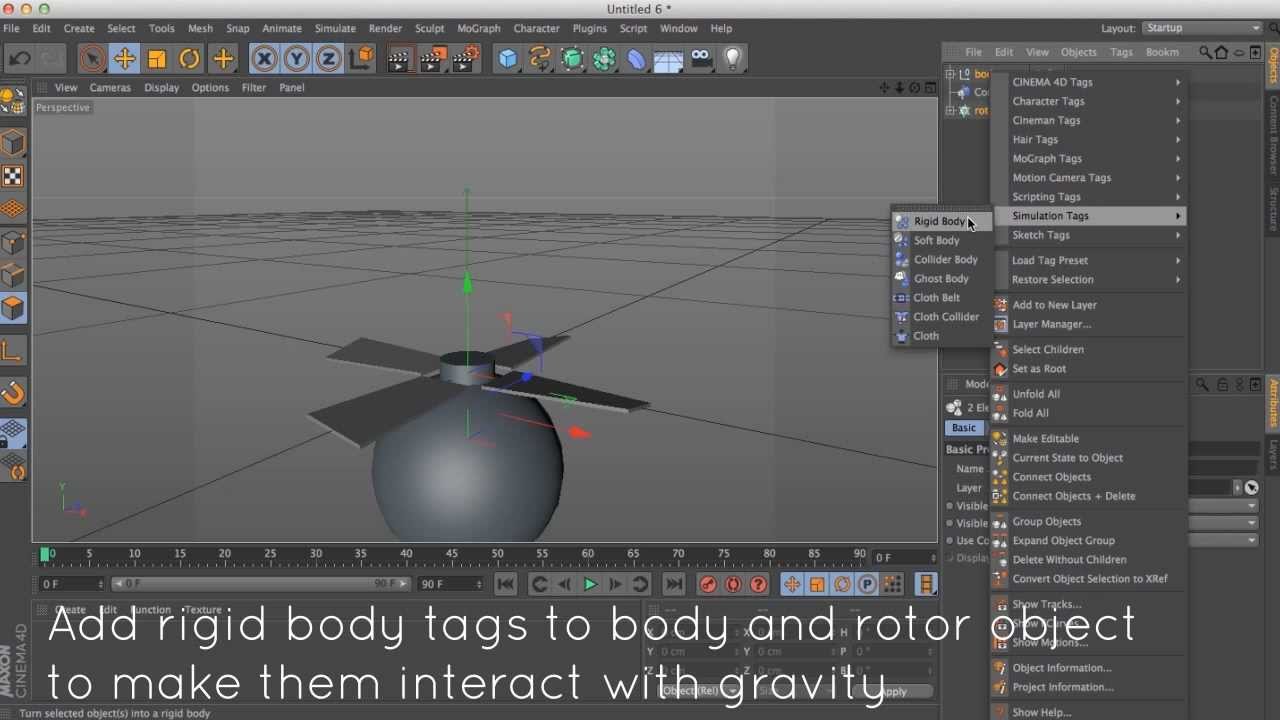Click the timeline layout film-strip icon
The width and height of the screenshot is (1280, 720).
(926, 584)
